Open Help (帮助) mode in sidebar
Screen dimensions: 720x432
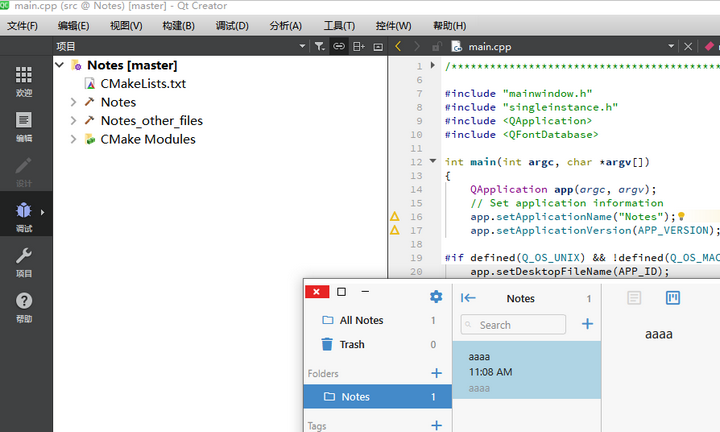(24, 307)
